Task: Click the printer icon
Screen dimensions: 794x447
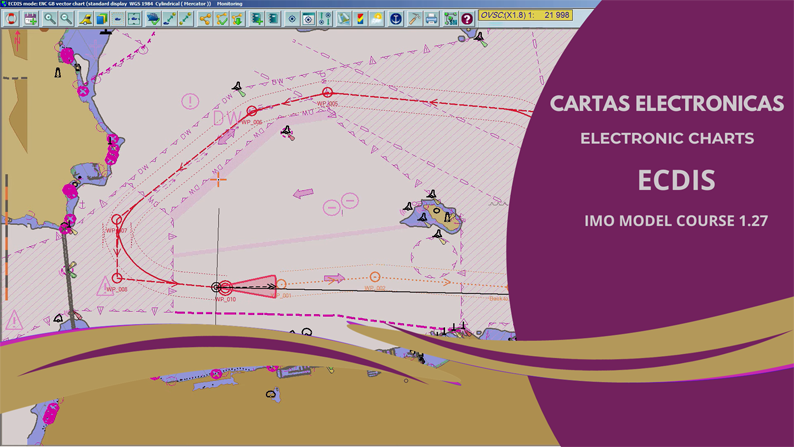Action: [x=431, y=19]
